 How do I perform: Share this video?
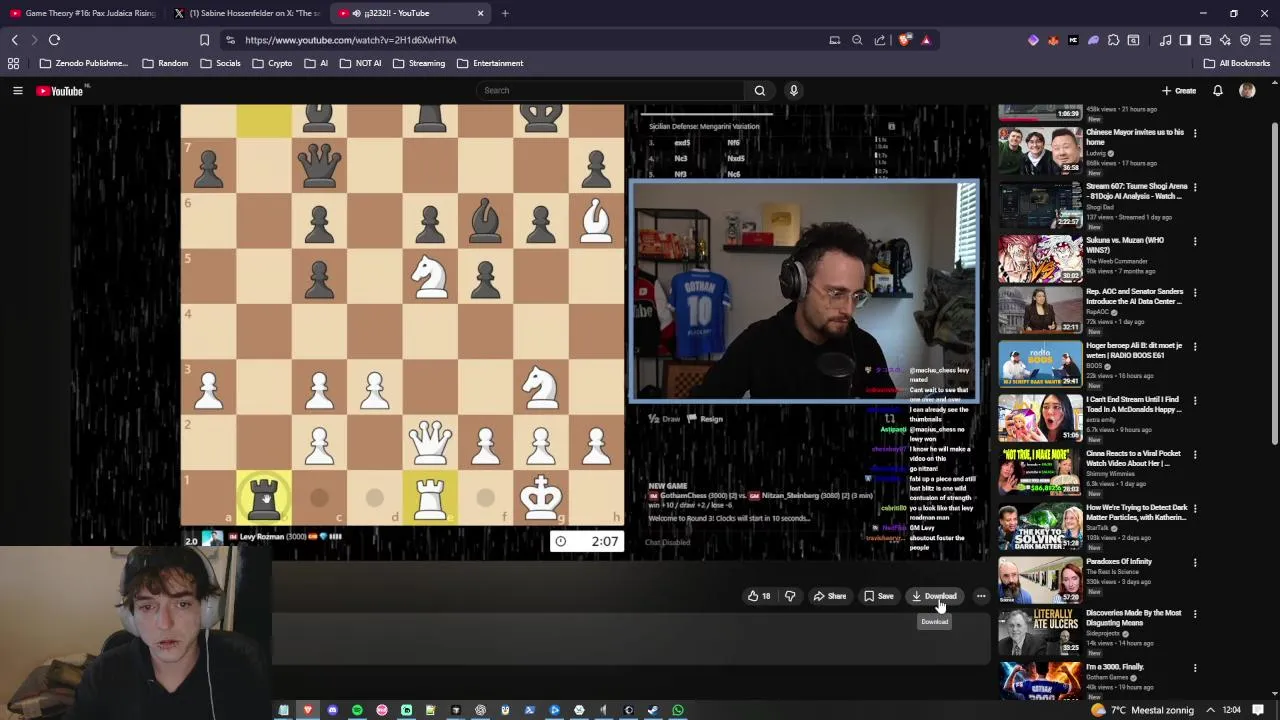(829, 596)
